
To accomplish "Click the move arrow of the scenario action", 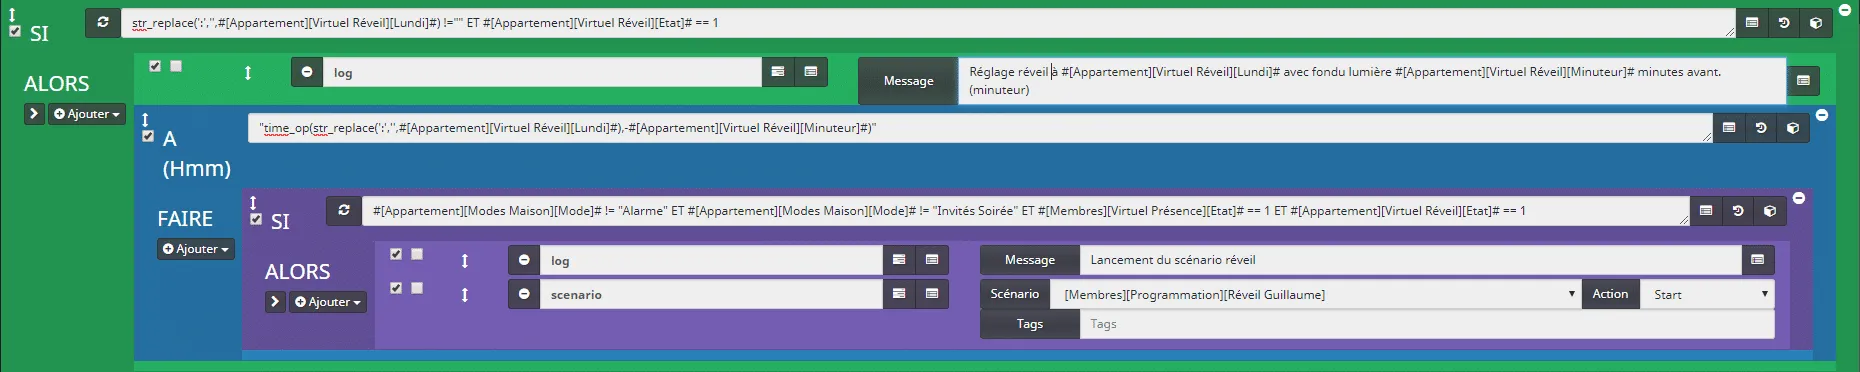I will (x=465, y=295).
